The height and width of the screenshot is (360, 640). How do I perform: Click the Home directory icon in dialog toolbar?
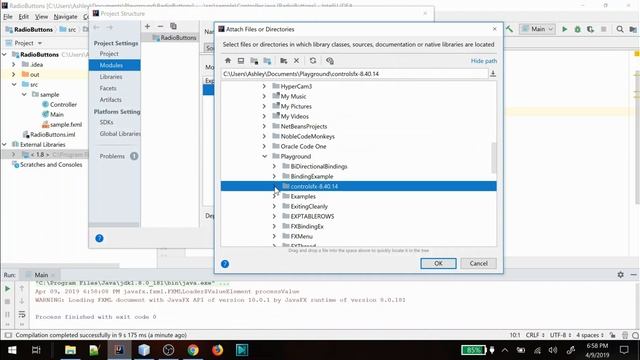(228, 61)
